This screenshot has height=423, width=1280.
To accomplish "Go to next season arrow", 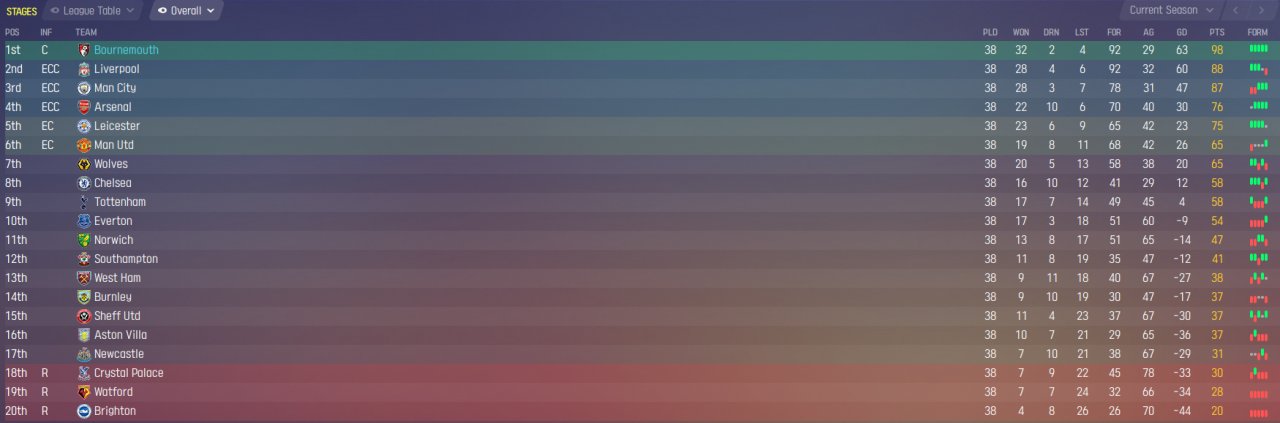I will 1261,10.
